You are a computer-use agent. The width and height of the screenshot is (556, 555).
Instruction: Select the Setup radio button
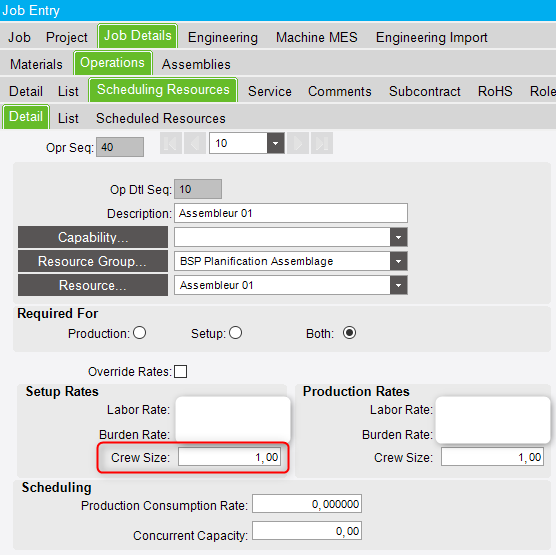pyautogui.click(x=235, y=333)
